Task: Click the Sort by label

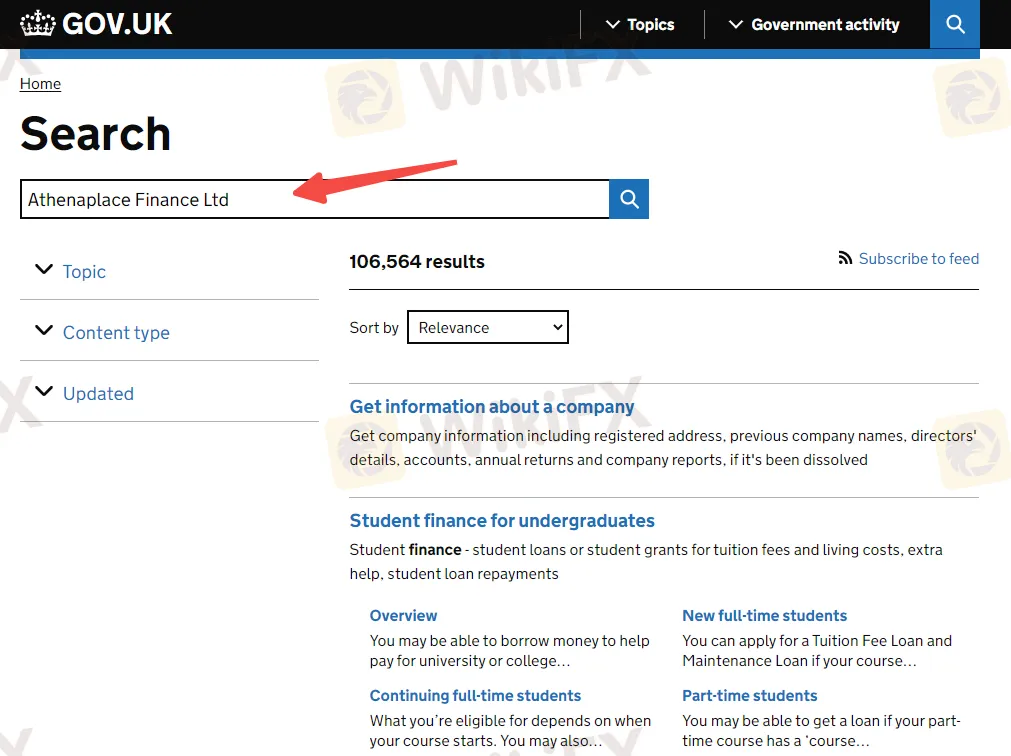Action: [374, 327]
